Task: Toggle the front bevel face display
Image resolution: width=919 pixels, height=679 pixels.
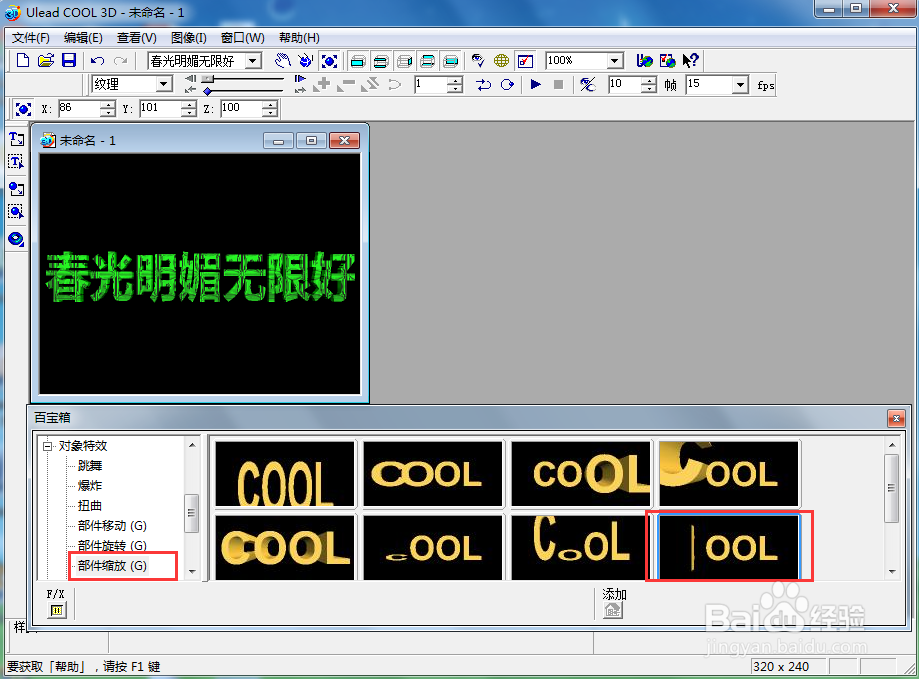Action: (381, 61)
